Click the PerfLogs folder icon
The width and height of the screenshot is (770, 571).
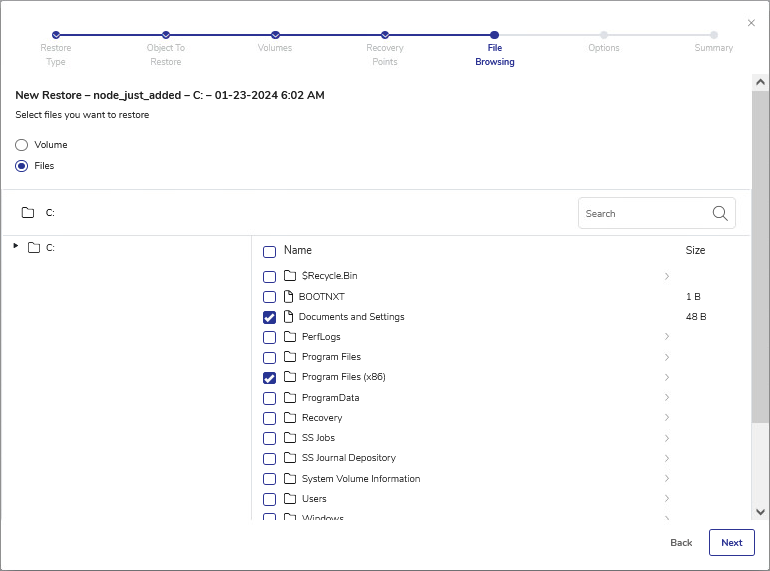[x=290, y=337]
